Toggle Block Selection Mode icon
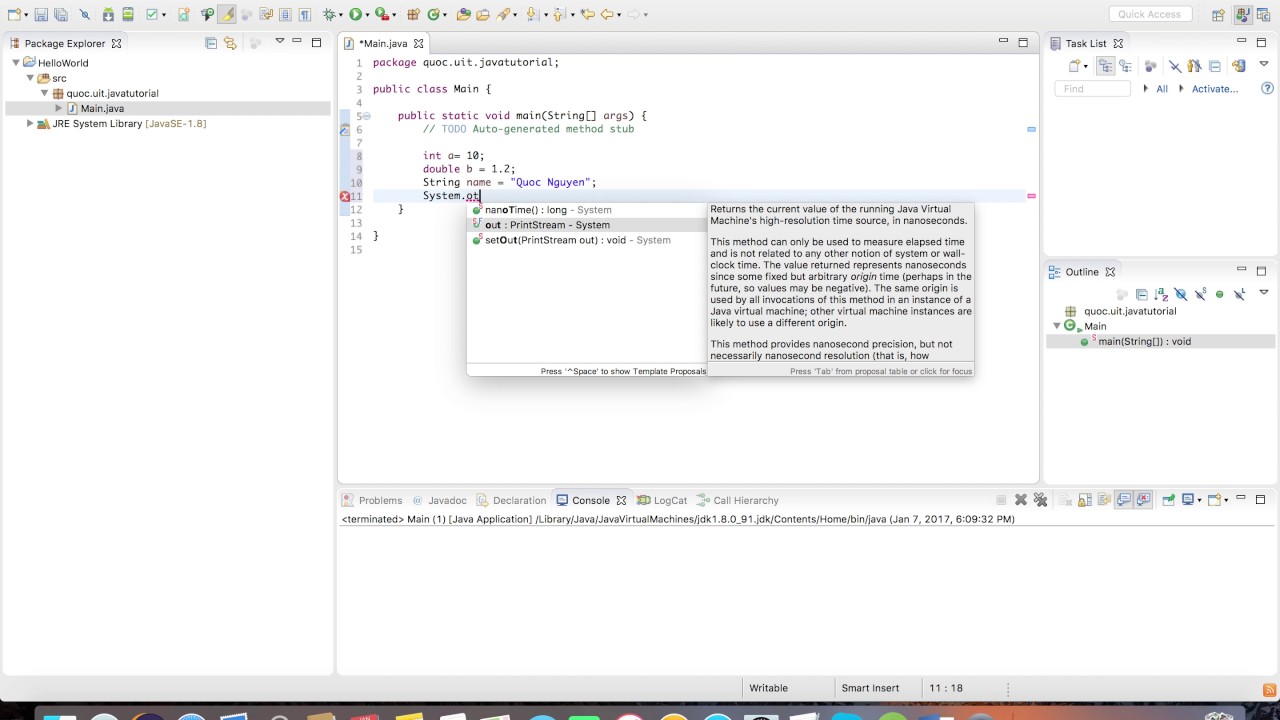Image resolution: width=1280 pixels, height=720 pixels. click(x=285, y=14)
